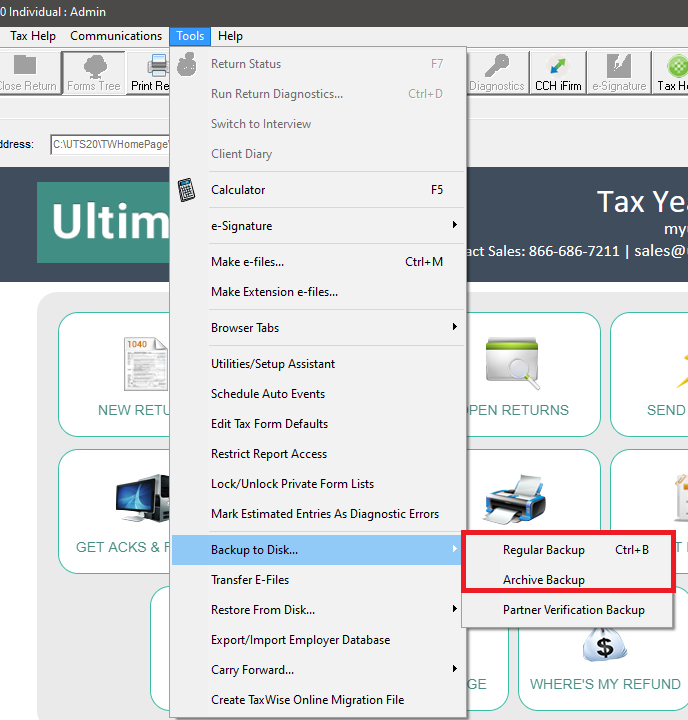Click the Calculator icon in the Tools menu

click(187, 190)
